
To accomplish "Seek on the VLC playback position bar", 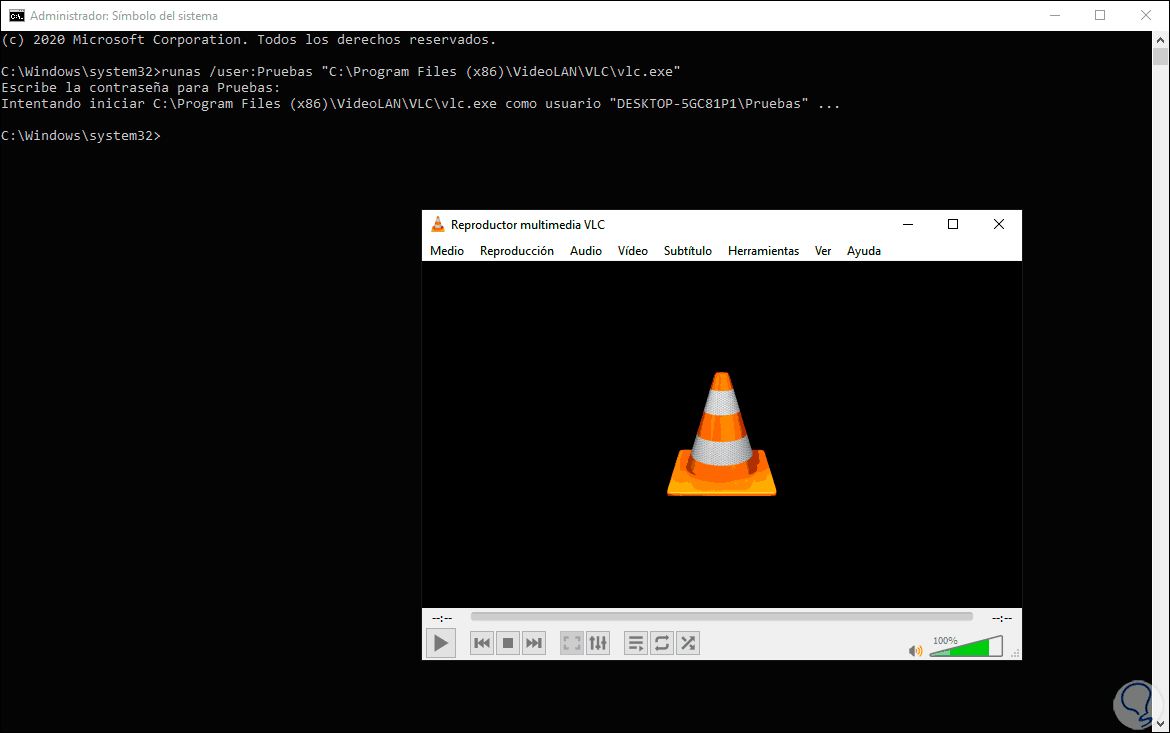I will click(x=722, y=617).
